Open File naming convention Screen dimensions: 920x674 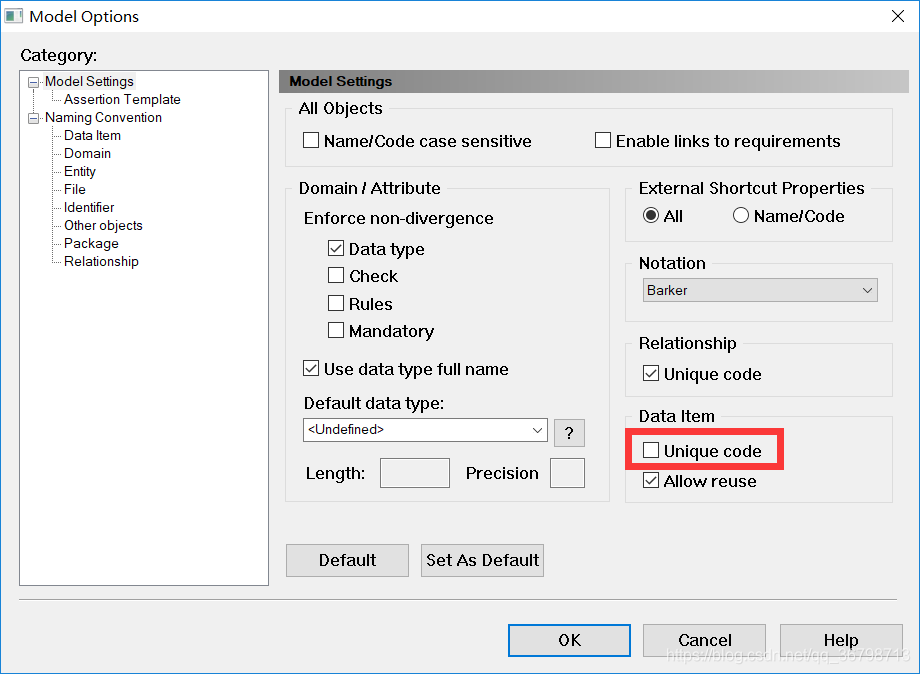click(x=75, y=189)
